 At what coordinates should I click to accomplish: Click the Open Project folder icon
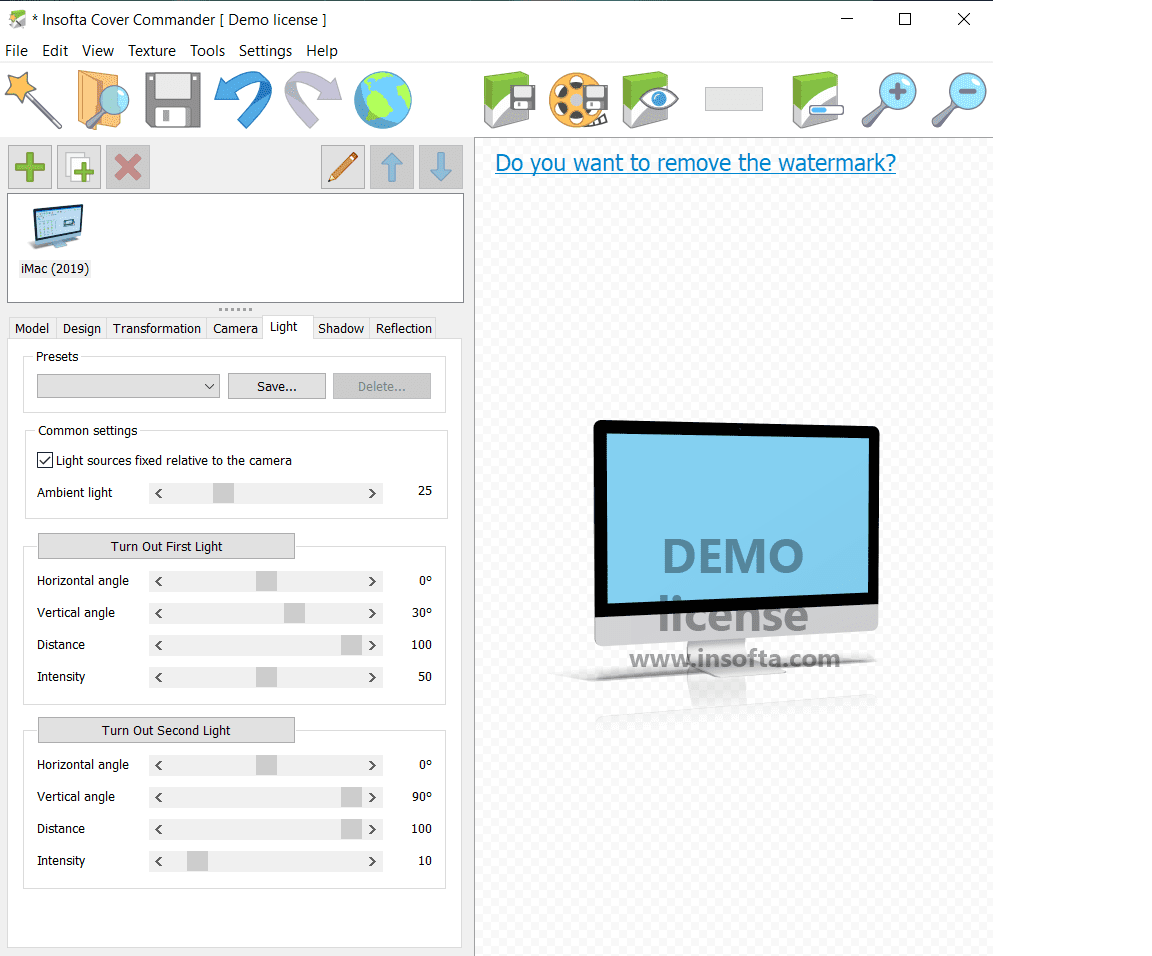point(103,99)
